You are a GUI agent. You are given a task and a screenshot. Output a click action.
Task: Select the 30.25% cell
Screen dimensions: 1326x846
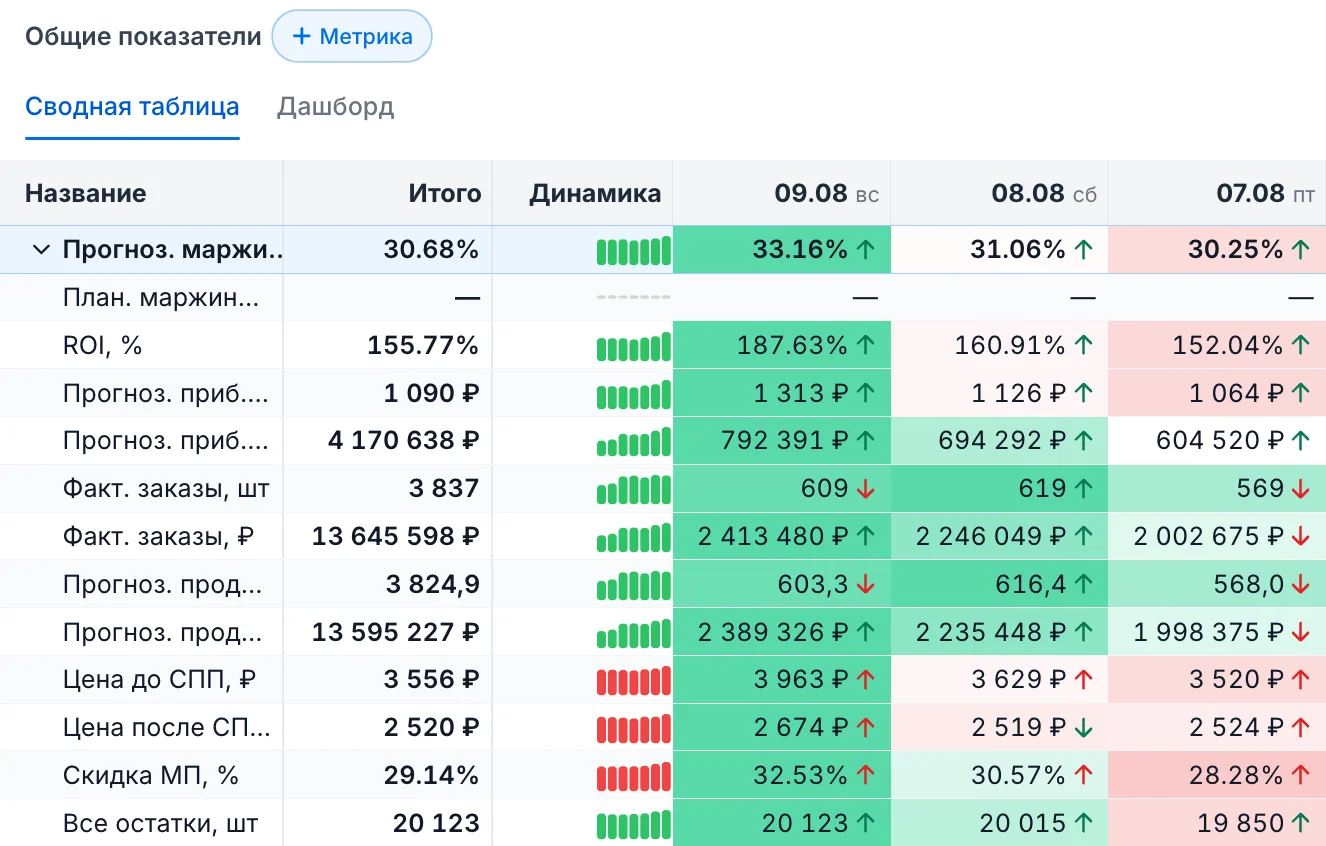point(1217,250)
